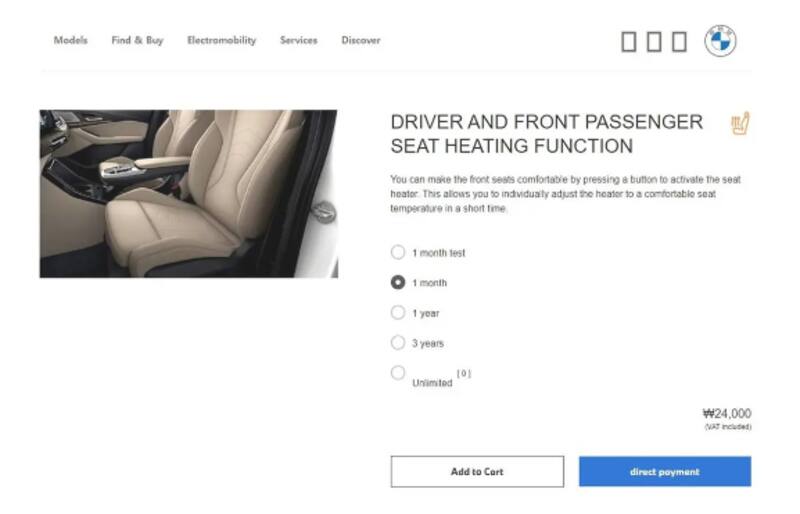Click the footnote marker next to Unlimited

464,374
